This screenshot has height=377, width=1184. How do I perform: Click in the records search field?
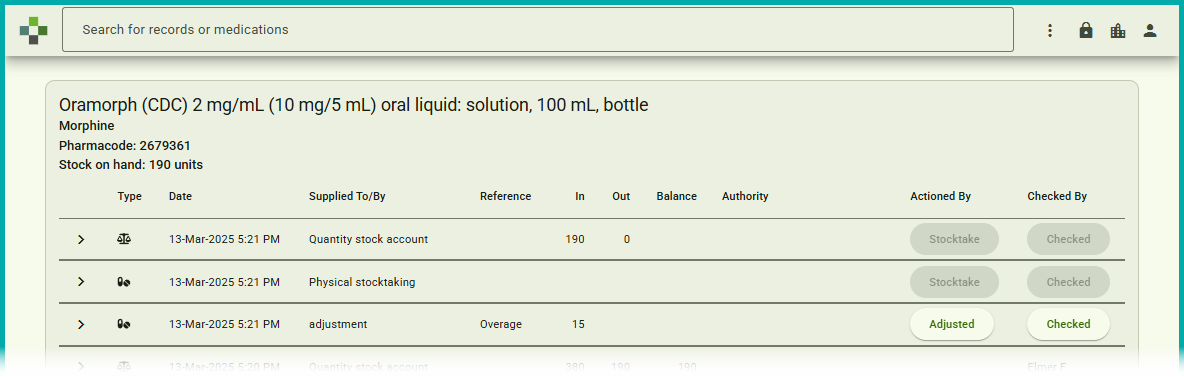[x=538, y=29]
